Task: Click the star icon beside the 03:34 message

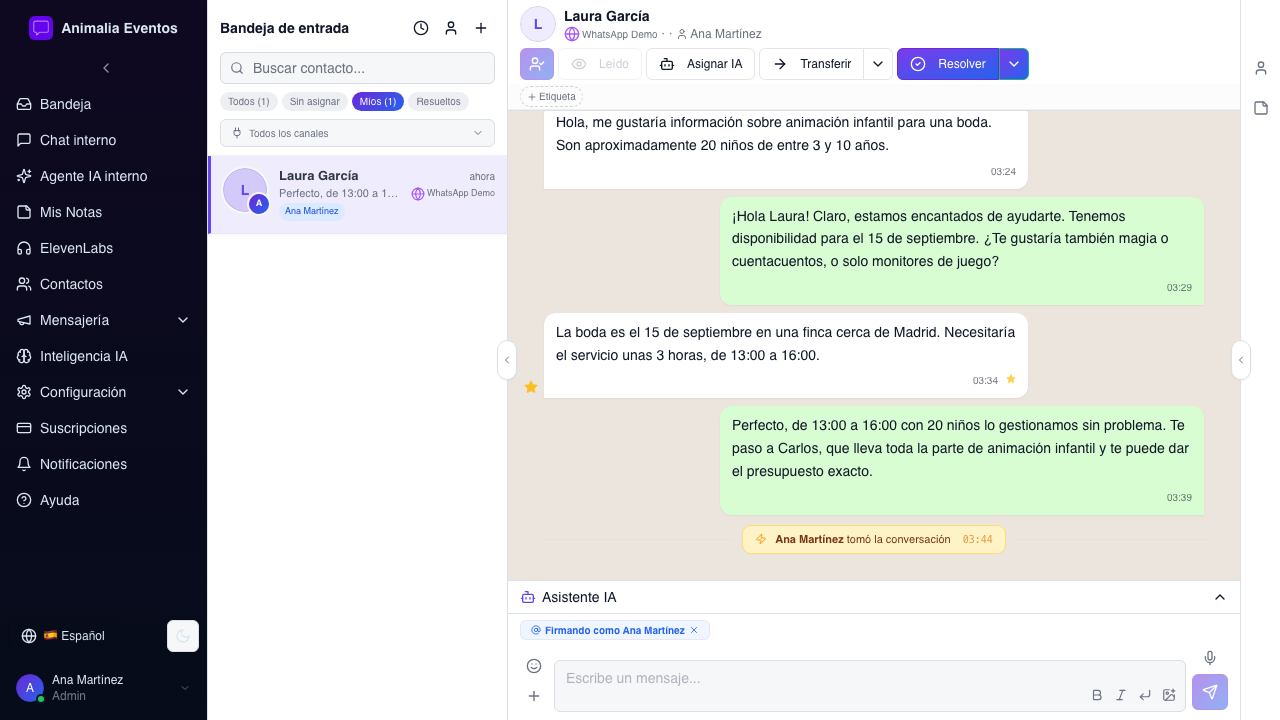Action: click(1011, 379)
